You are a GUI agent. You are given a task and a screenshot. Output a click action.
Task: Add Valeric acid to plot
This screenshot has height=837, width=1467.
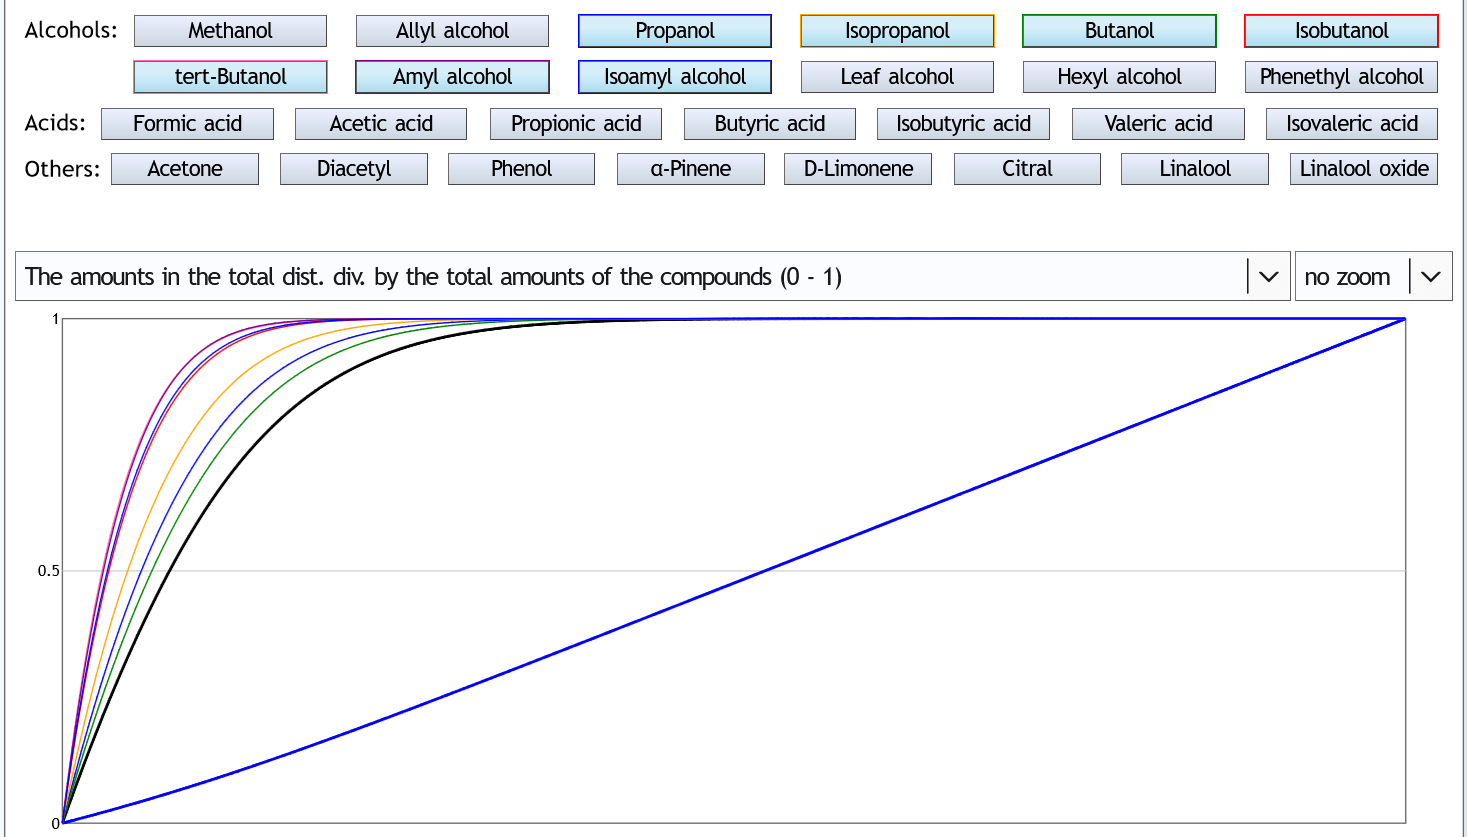pyautogui.click(x=1158, y=124)
